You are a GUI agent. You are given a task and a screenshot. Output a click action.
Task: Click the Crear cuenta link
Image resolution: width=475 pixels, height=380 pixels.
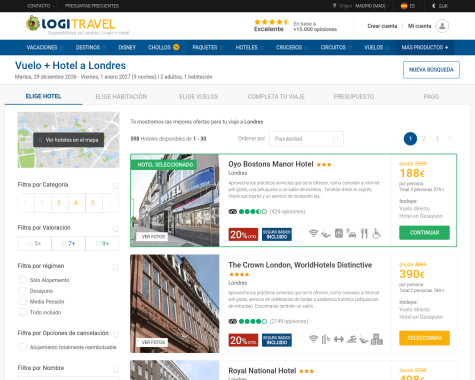click(x=382, y=26)
